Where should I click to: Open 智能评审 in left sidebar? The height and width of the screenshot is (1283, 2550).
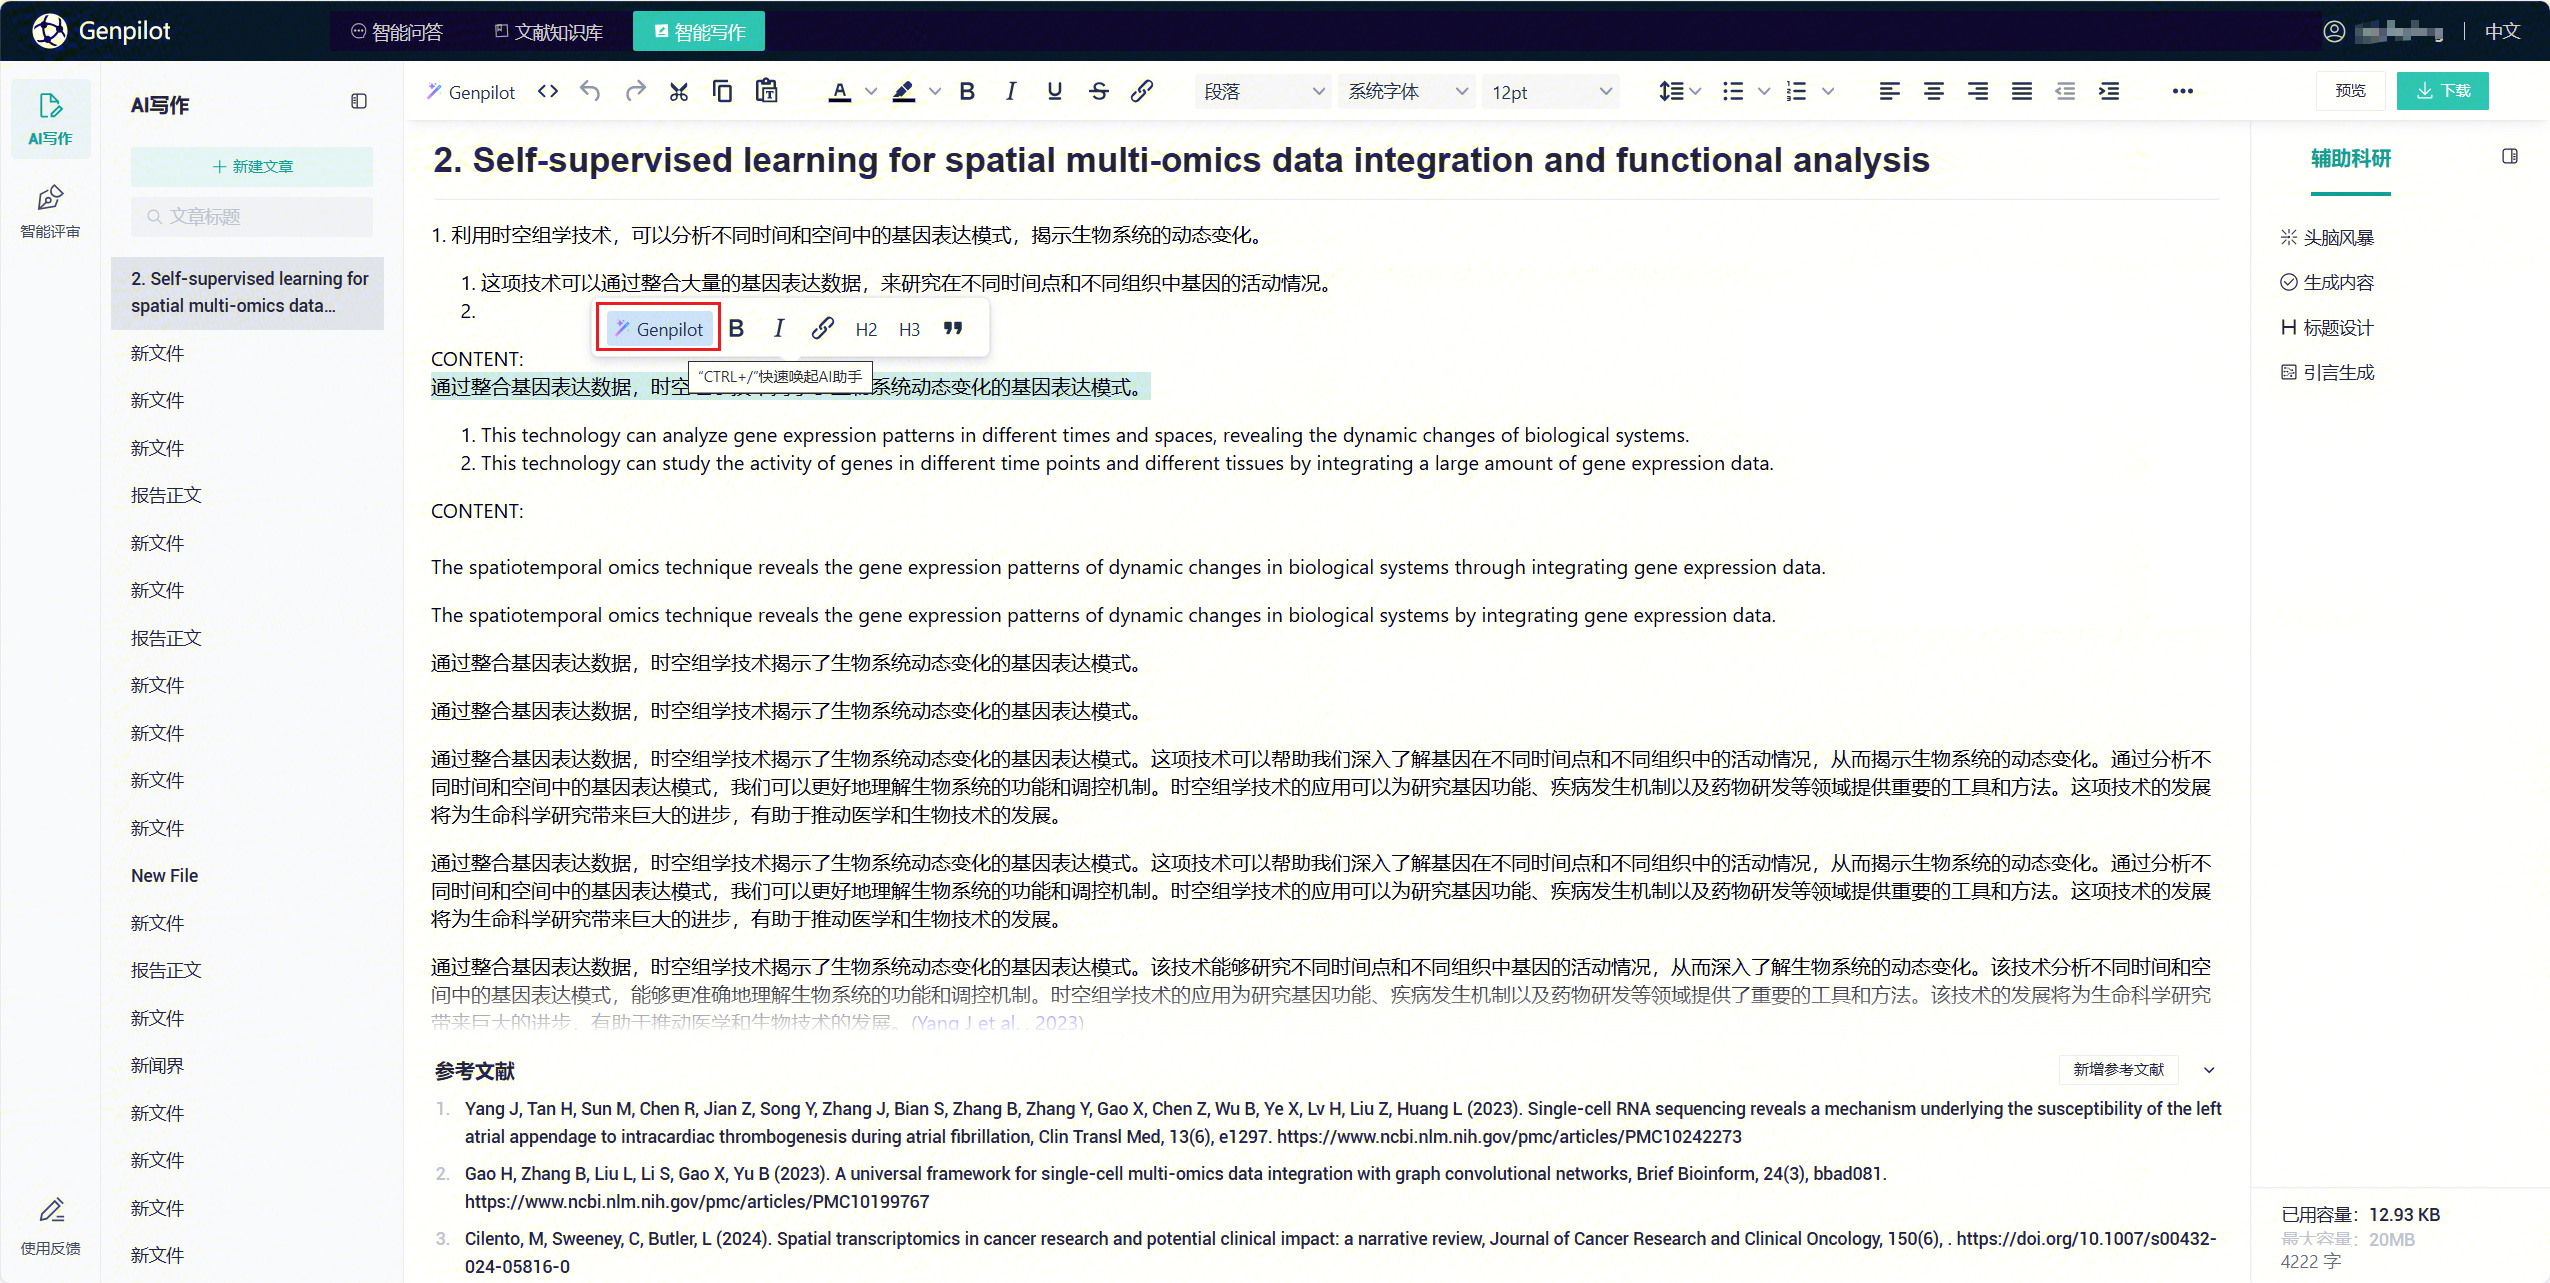(50, 211)
